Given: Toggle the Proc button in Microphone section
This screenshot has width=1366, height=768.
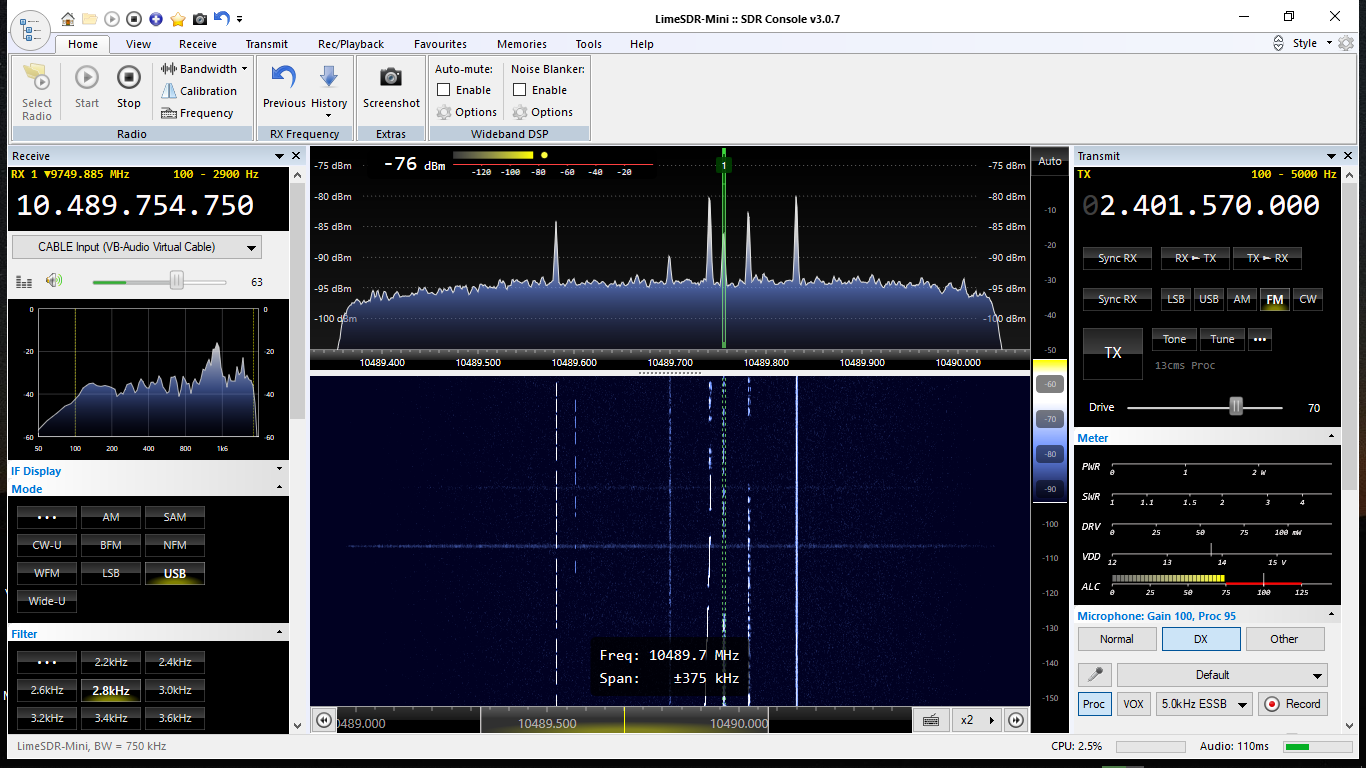Looking at the screenshot, I should point(1094,704).
